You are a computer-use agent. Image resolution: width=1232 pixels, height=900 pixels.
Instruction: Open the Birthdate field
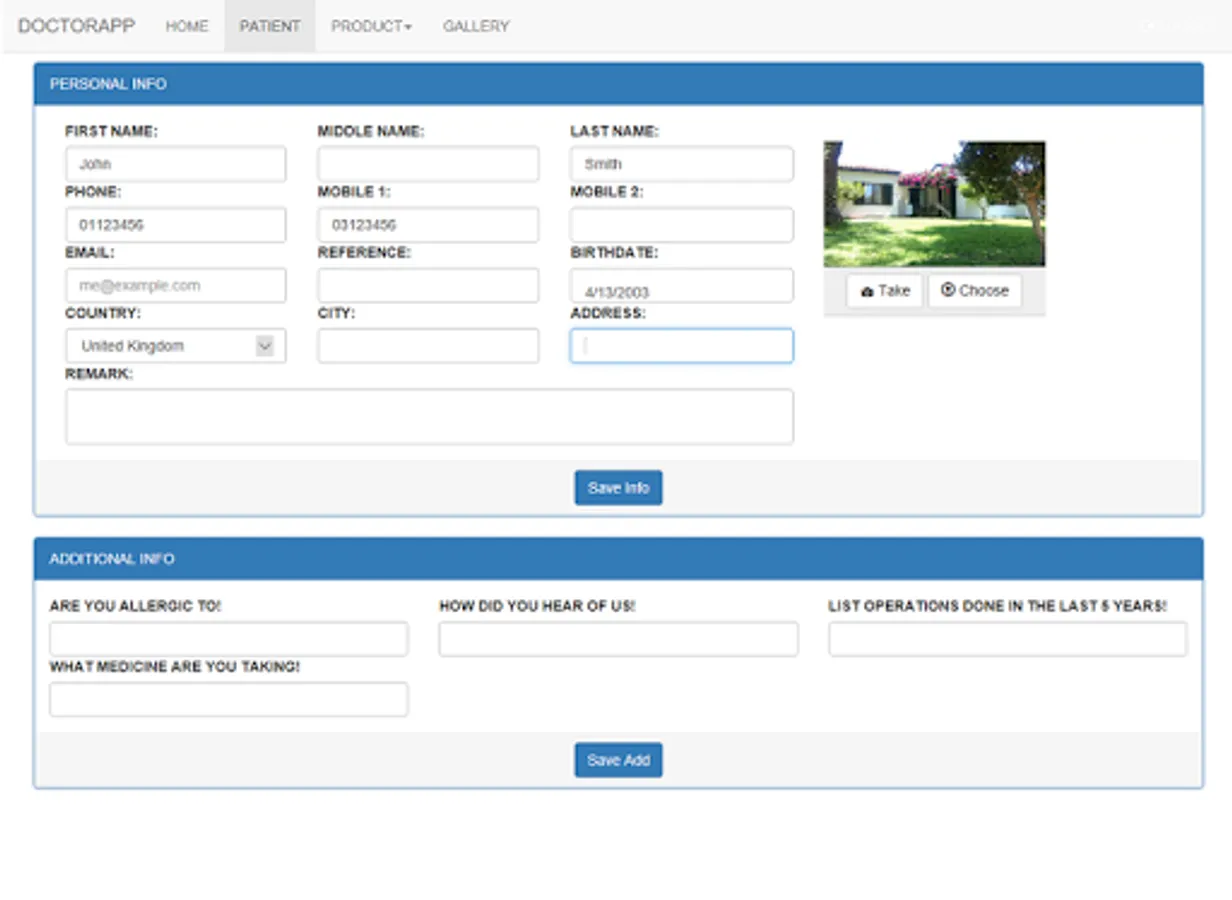682,285
